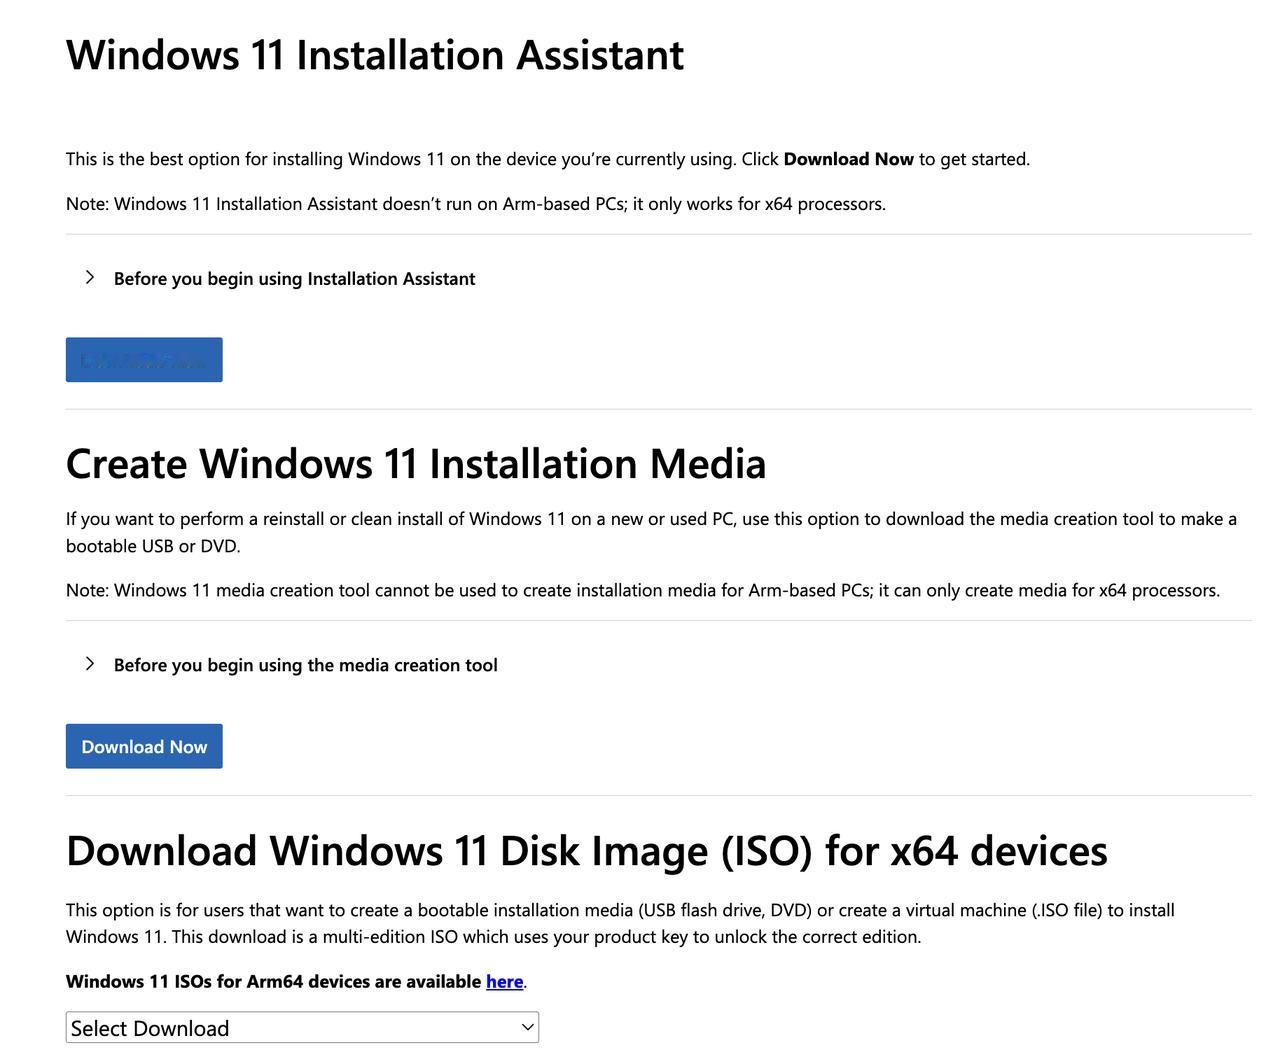Click bold 'Windows 11 ISOs for Arm64 devices' text
The width and height of the screenshot is (1280, 1057).
pos(273,981)
